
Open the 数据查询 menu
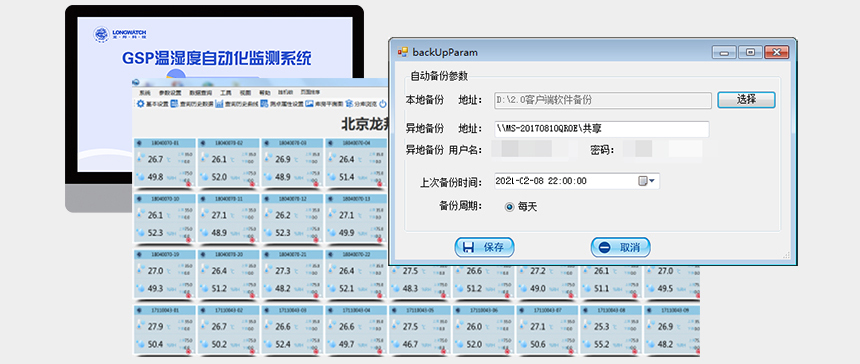point(200,93)
